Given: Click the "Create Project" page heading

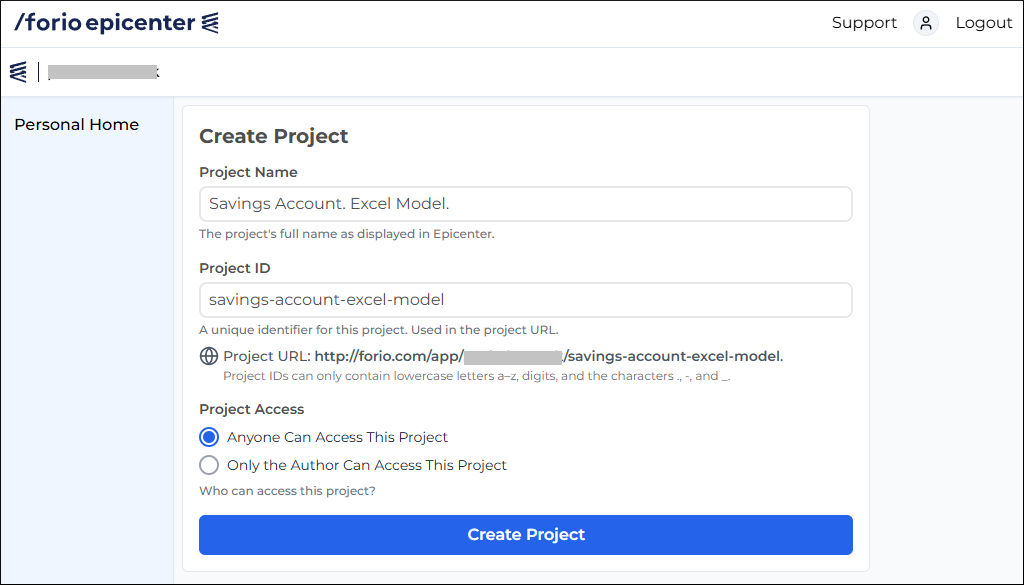Looking at the screenshot, I should tap(274, 136).
